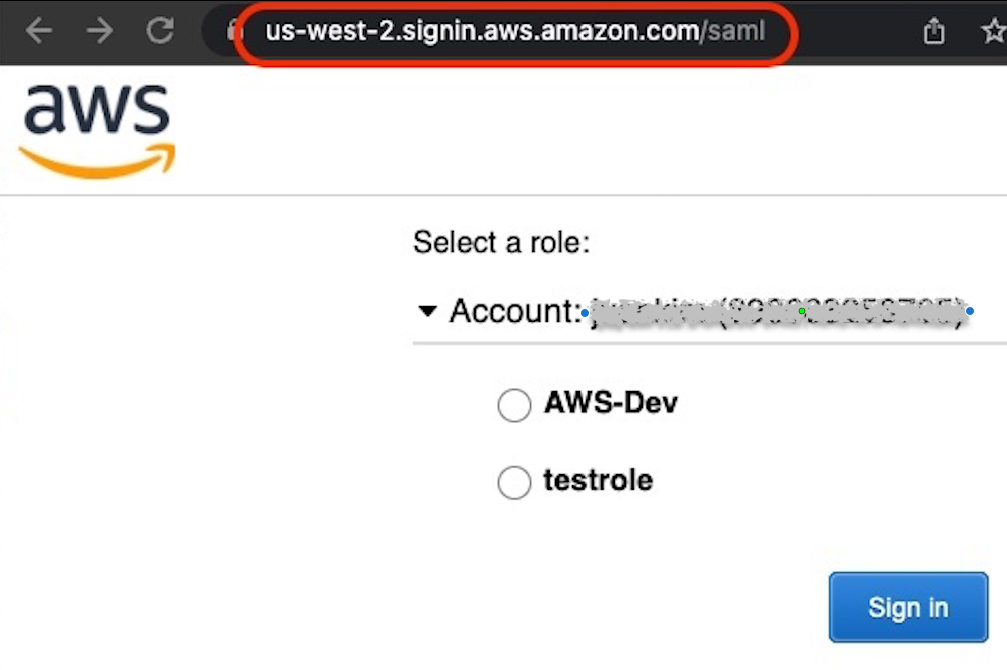Viewport: 1007px width, 670px height.
Task: Go back to the previous page
Action: pos(38,30)
